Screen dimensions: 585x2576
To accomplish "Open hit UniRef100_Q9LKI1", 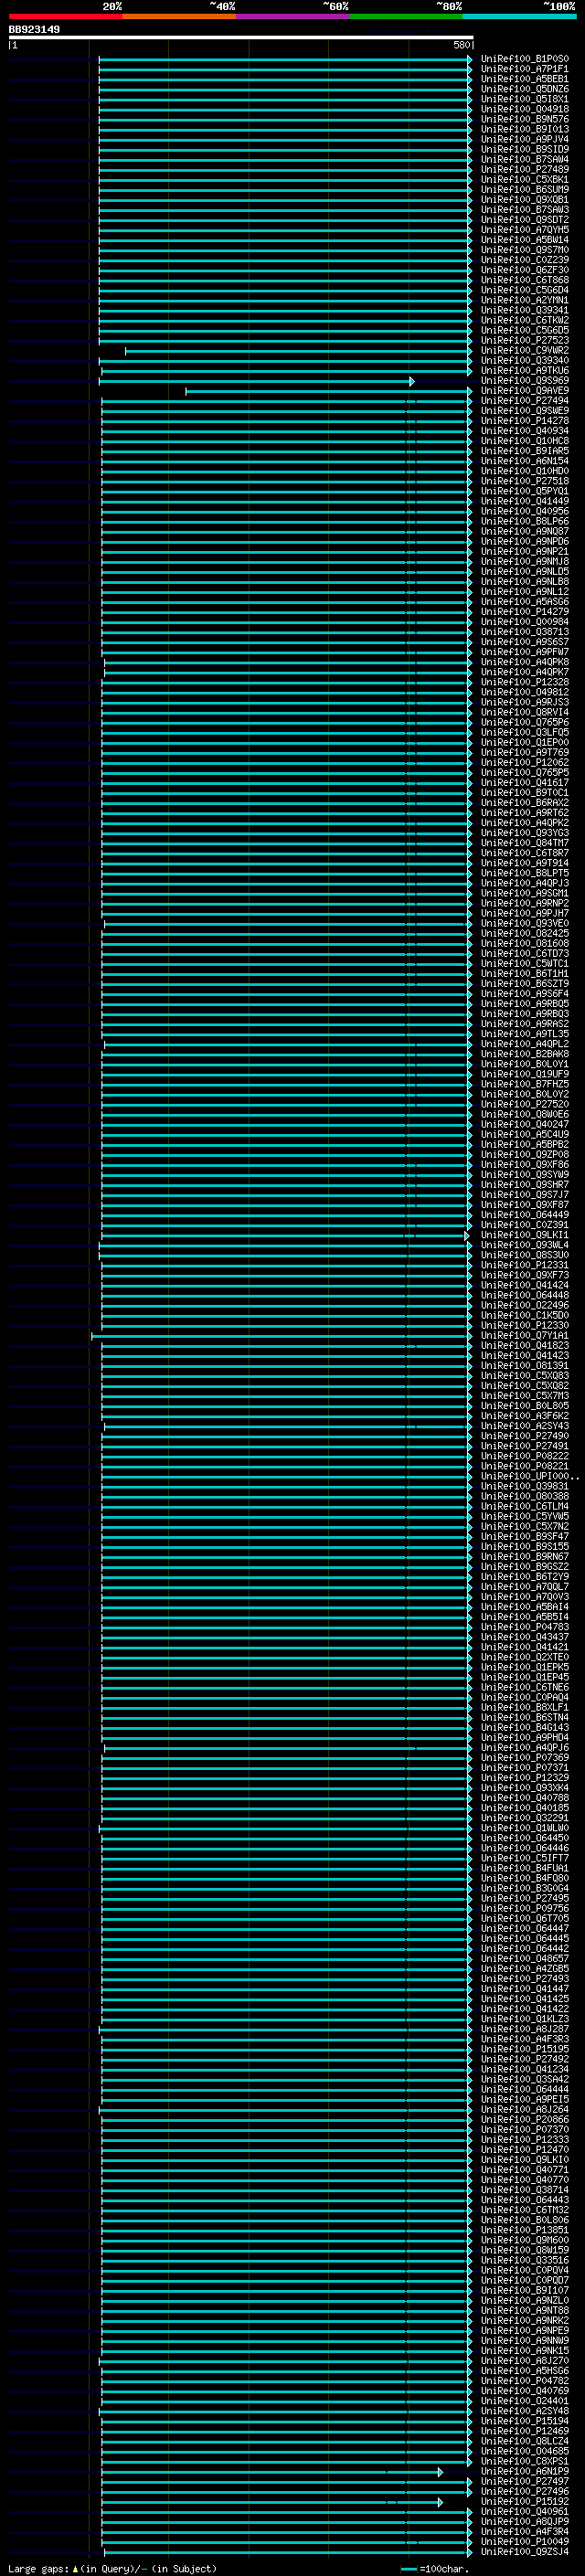I will (x=524, y=1235).
